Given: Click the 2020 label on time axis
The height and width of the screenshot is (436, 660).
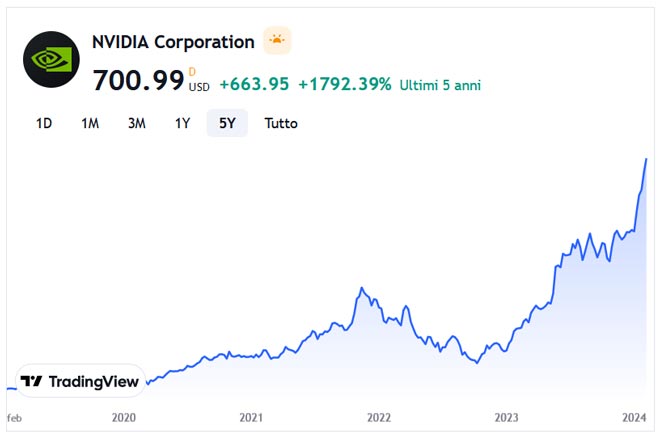Looking at the screenshot, I should (124, 417).
